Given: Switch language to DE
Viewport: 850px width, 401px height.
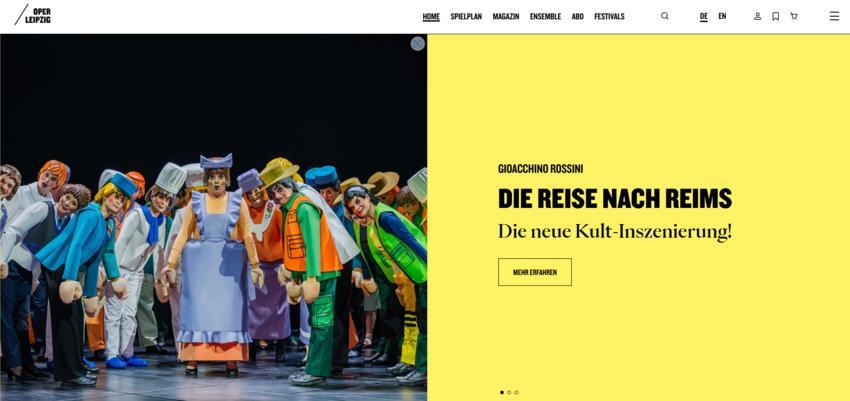Looking at the screenshot, I should (704, 16).
